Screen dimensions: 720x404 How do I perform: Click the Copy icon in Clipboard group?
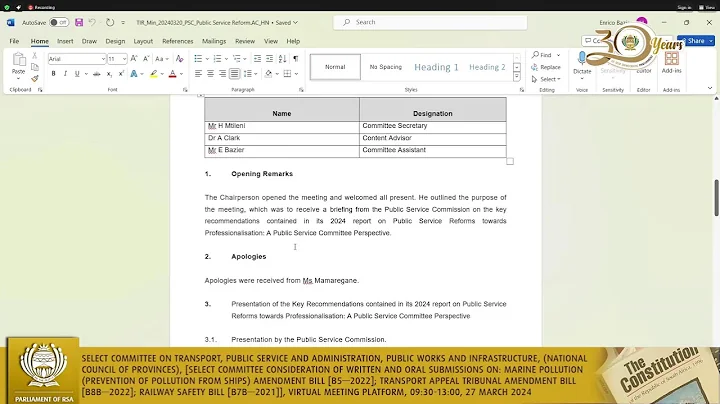(x=34, y=67)
